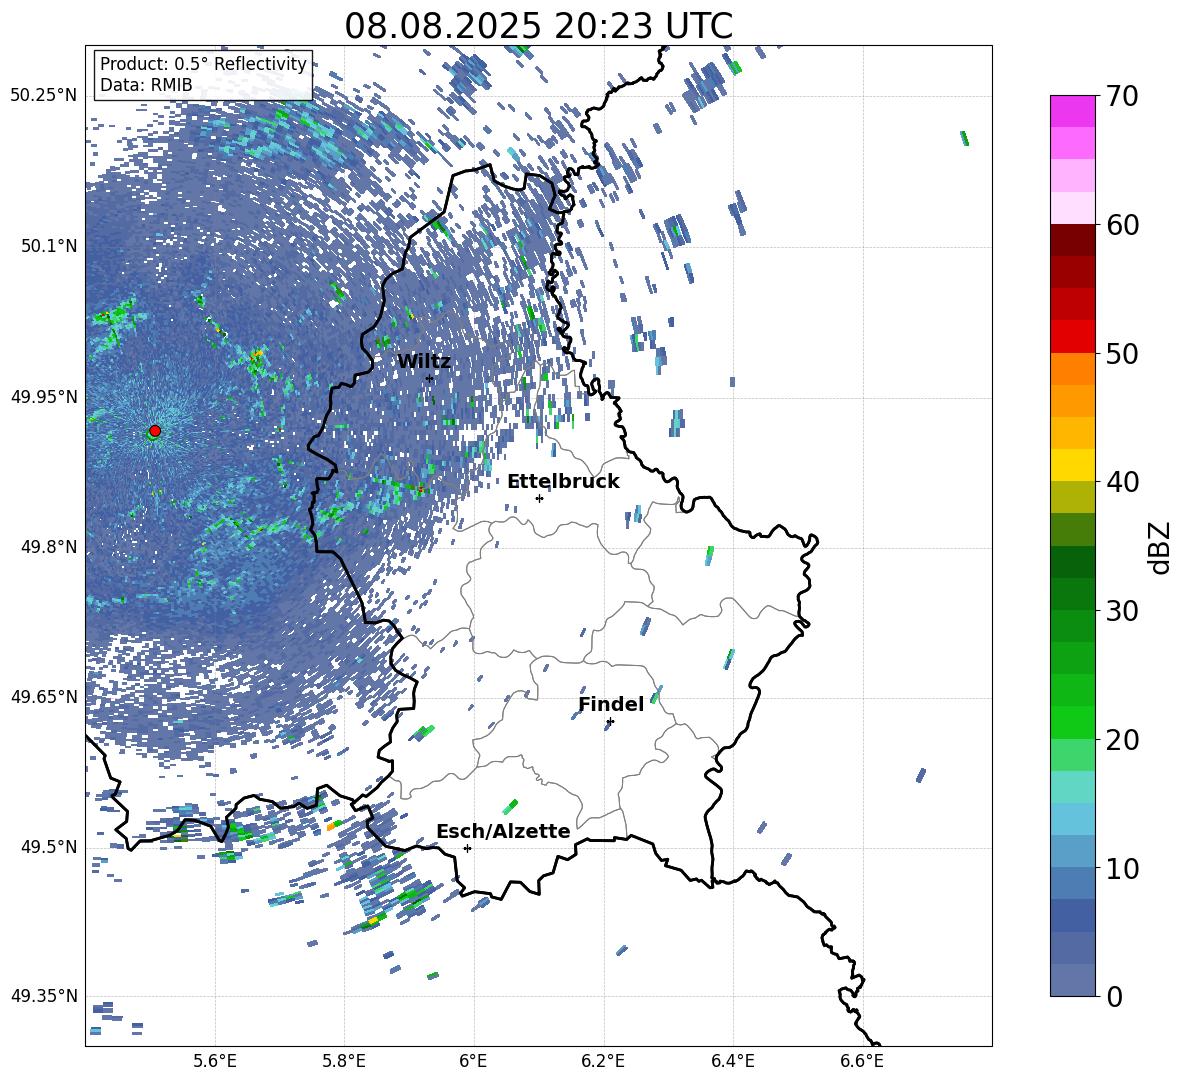Image resolution: width=1184 pixels, height=1081 pixels.
Task: Click the 50 value on the colorbar
Action: click(x=1122, y=354)
